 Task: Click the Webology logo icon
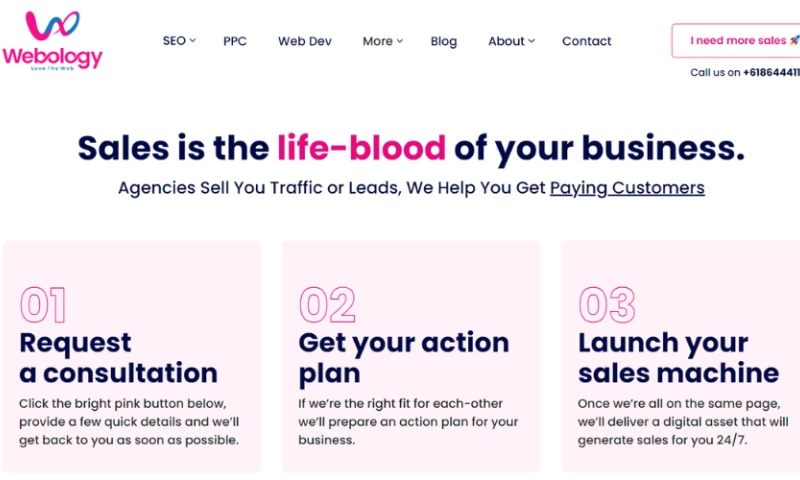(53, 28)
